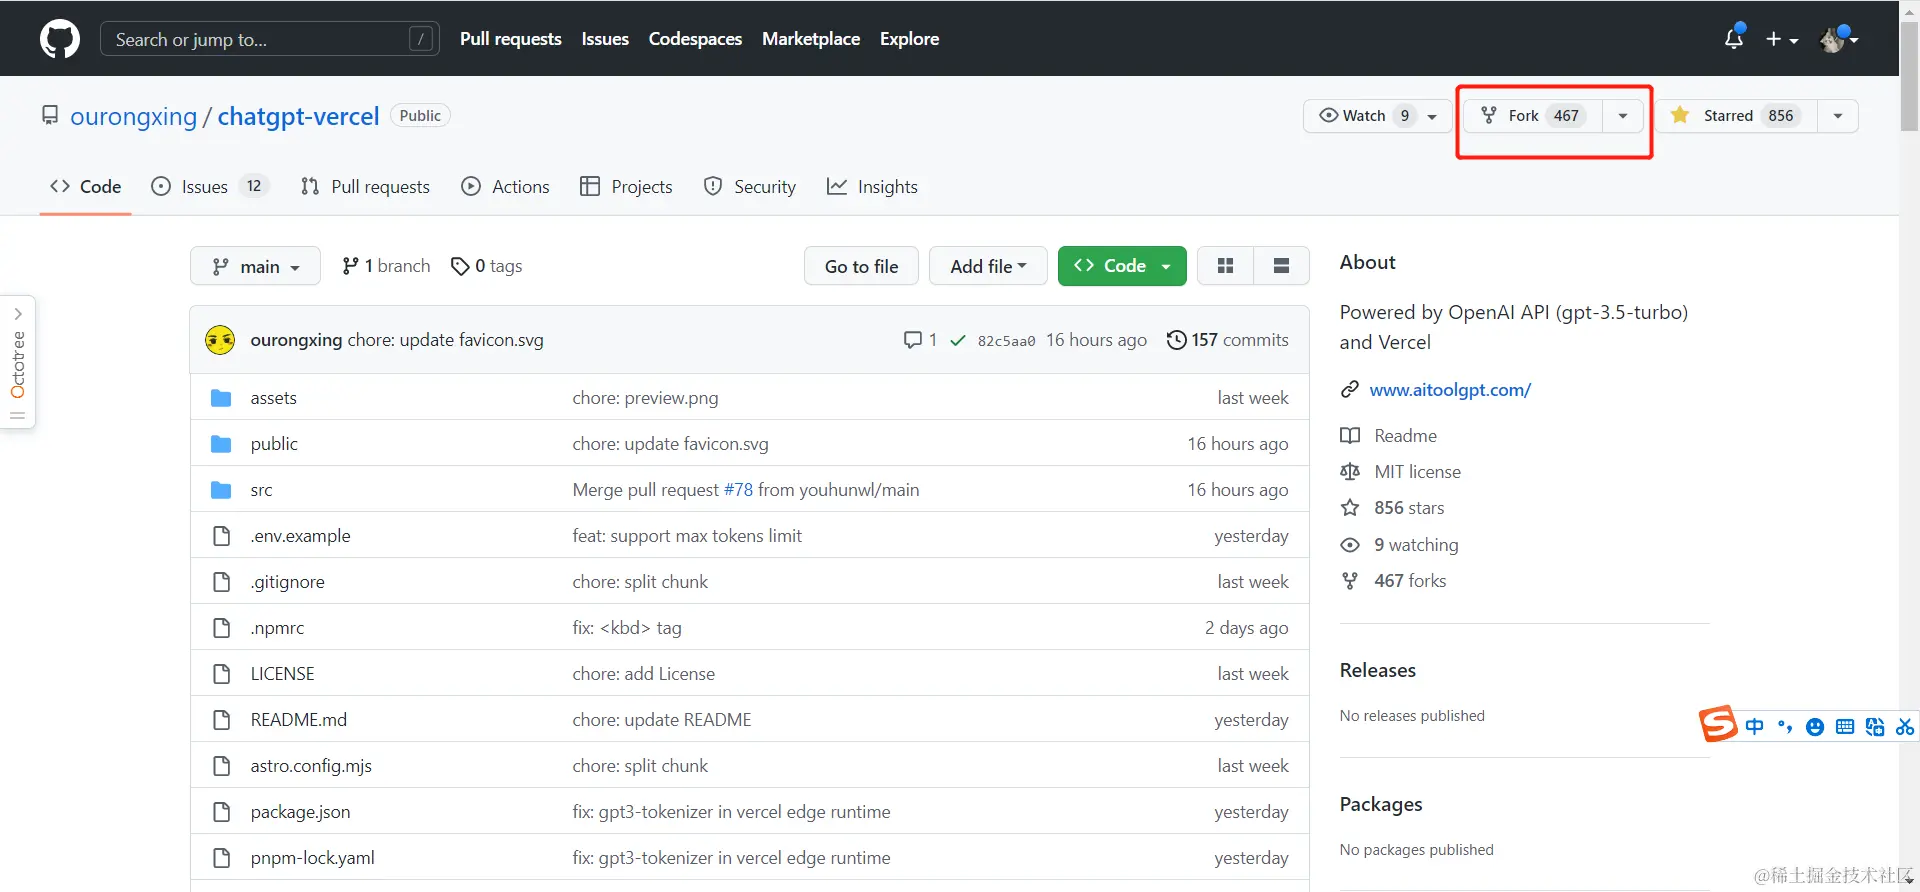The image size is (1920, 892).
Task: Open commit message update favicon.svg
Action: point(445,340)
